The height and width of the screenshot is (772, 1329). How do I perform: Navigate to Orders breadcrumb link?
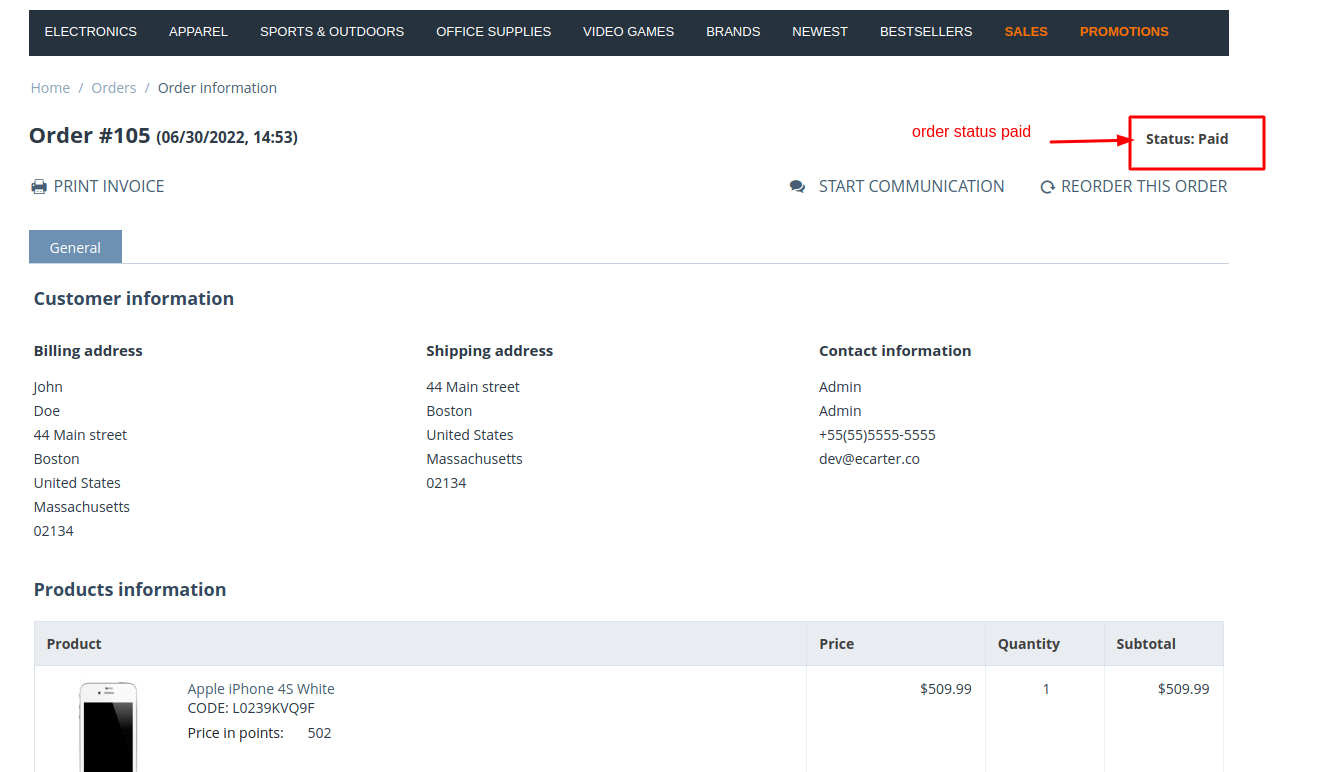point(114,88)
